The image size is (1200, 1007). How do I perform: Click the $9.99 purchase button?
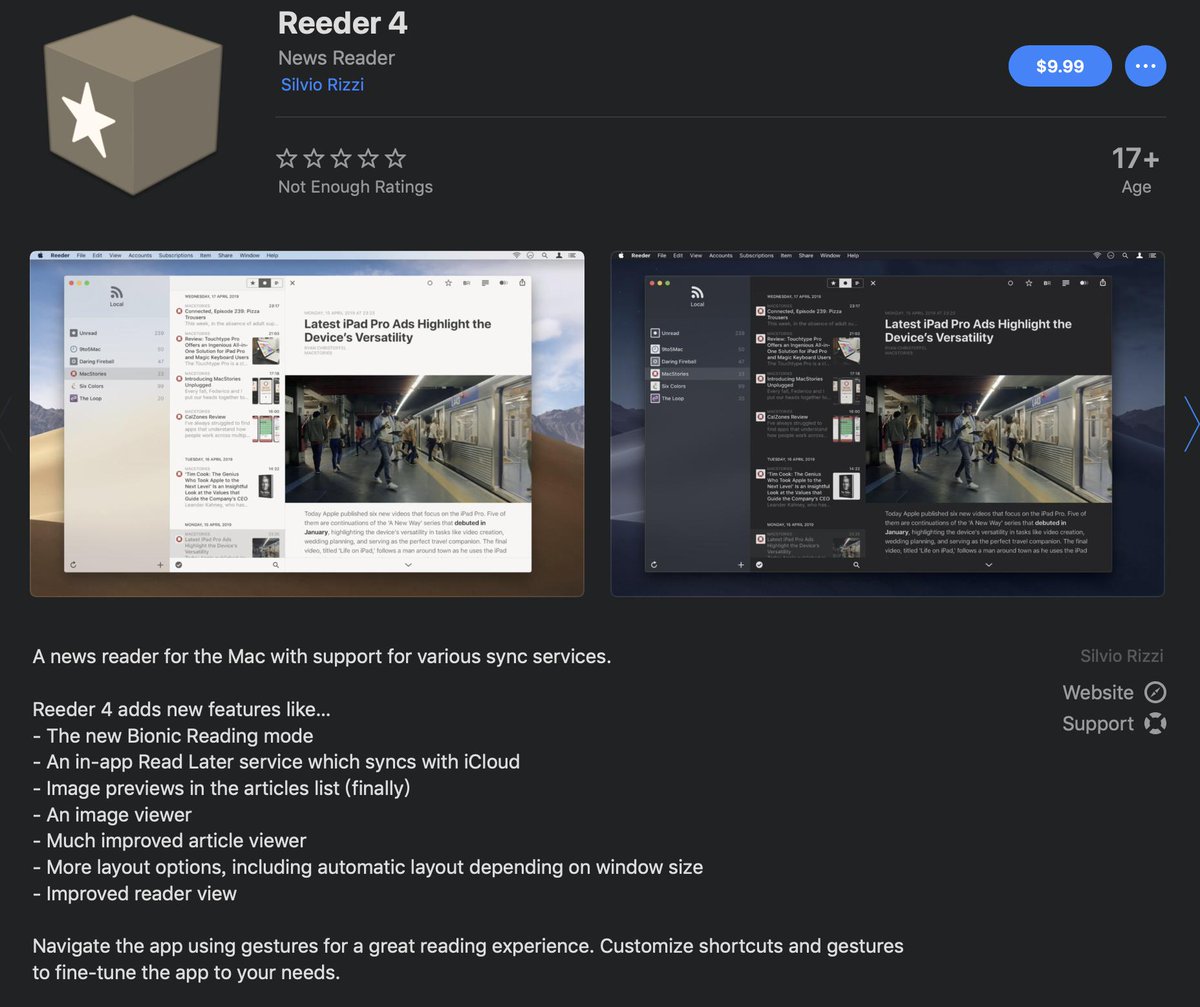pyautogui.click(x=1060, y=66)
